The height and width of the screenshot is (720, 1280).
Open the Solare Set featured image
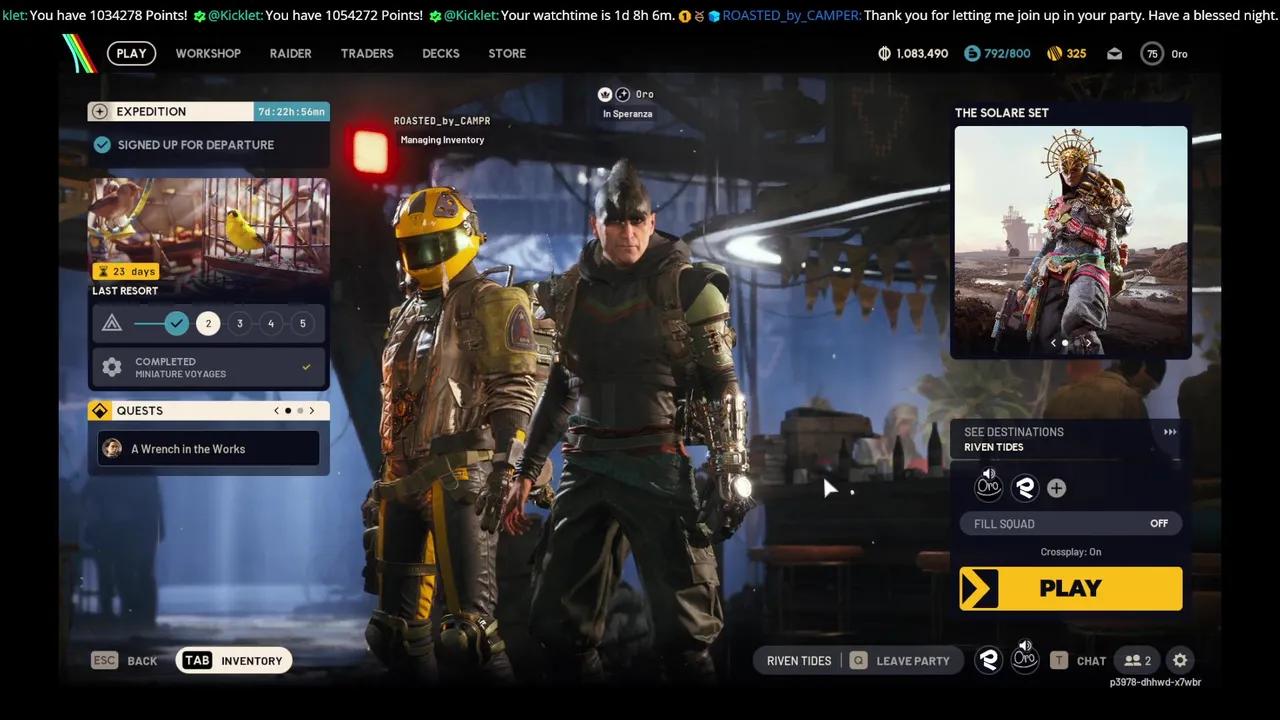(1071, 241)
